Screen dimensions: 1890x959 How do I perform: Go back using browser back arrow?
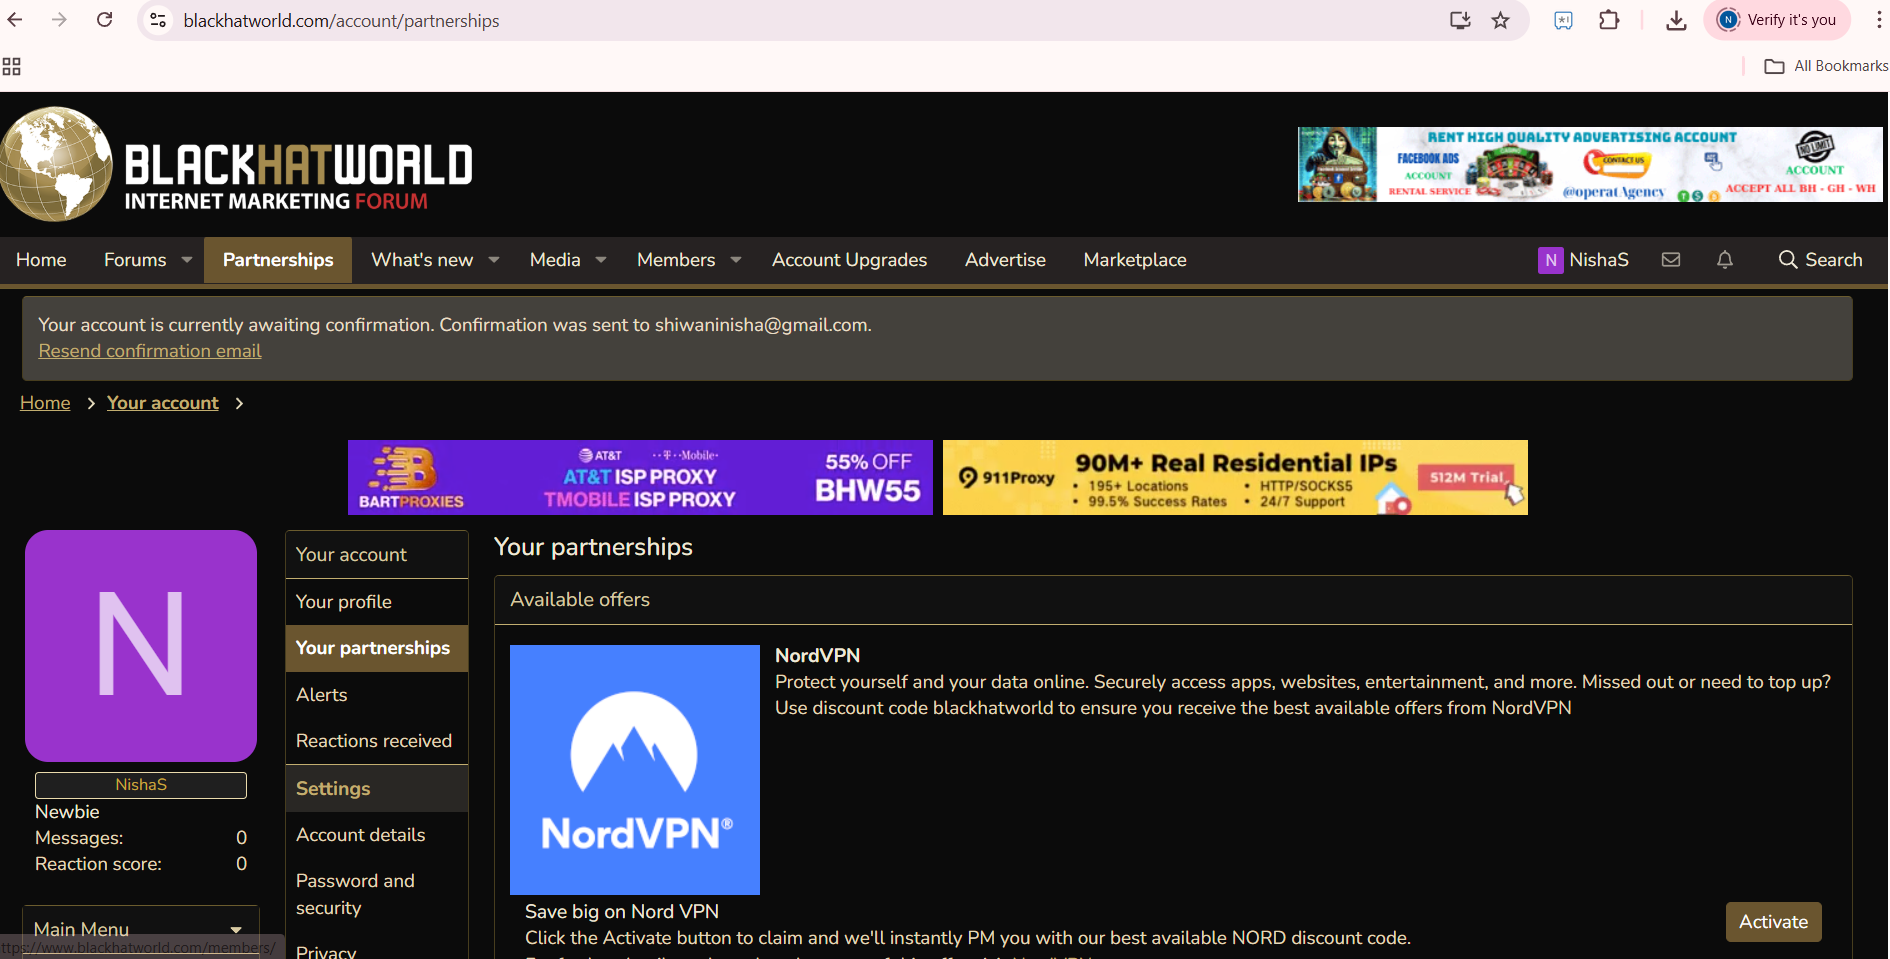click(15, 20)
